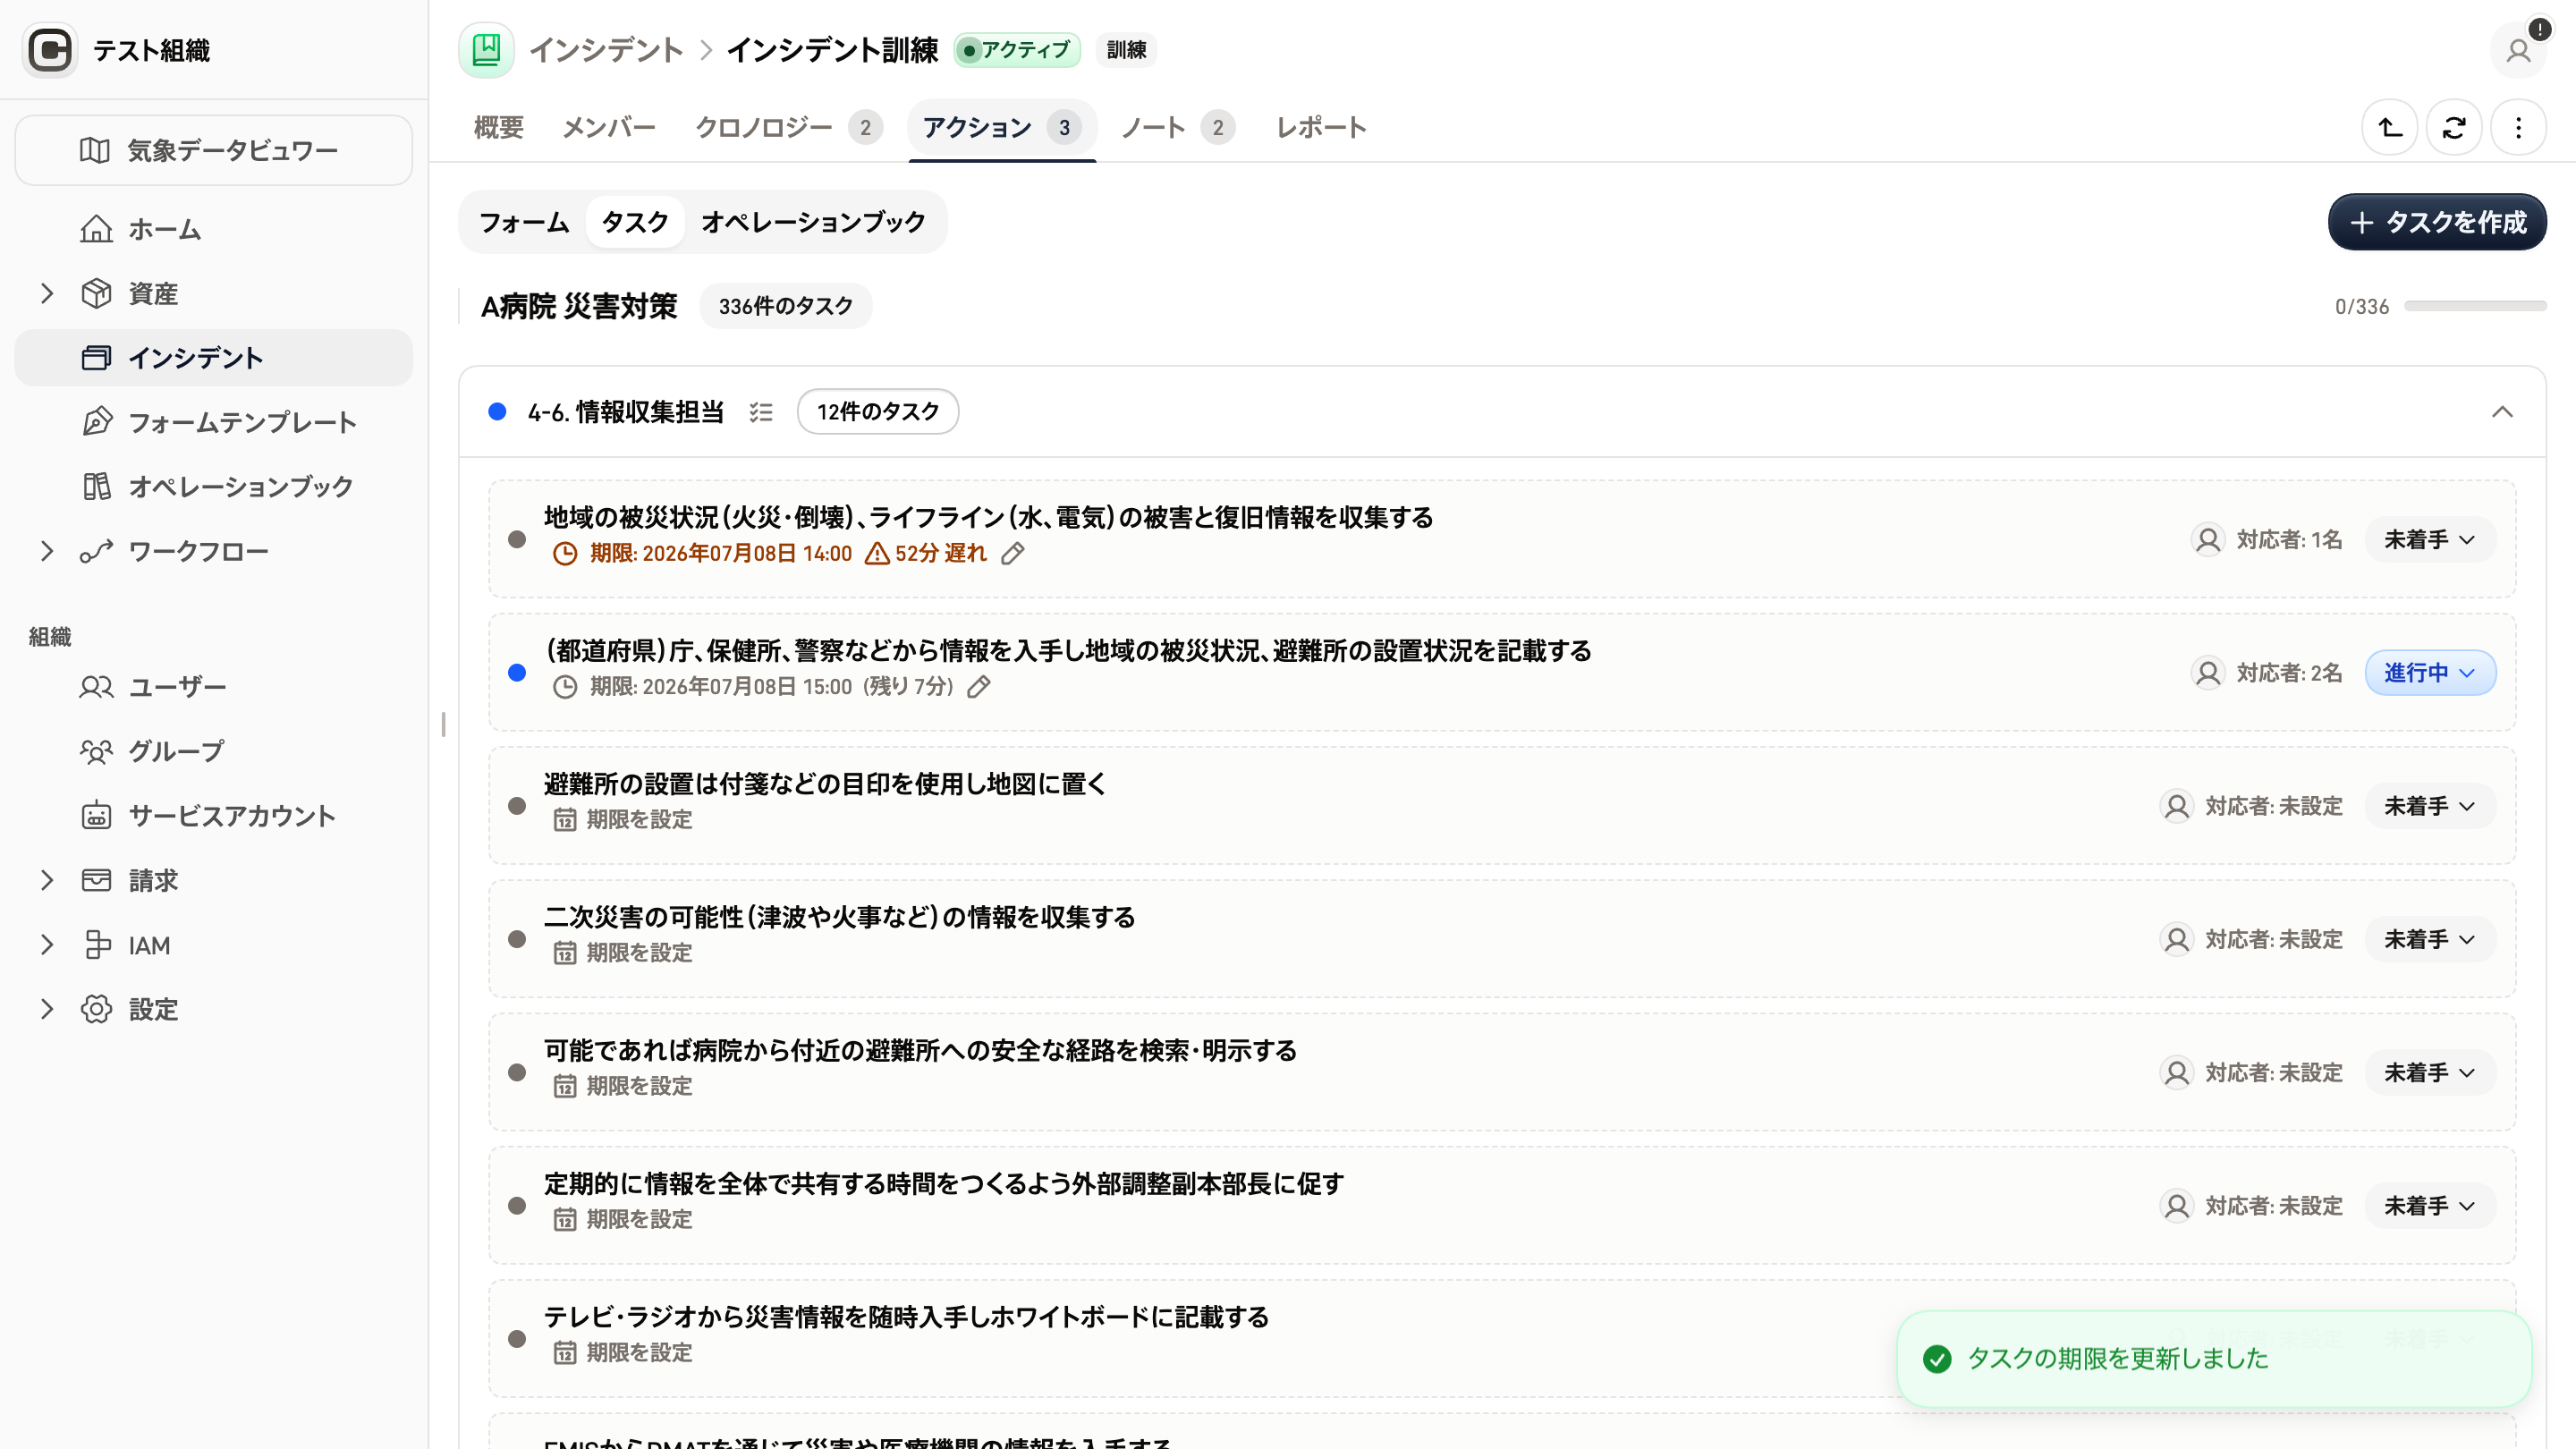Click the サービスアカウント robot icon

[x=96, y=816]
